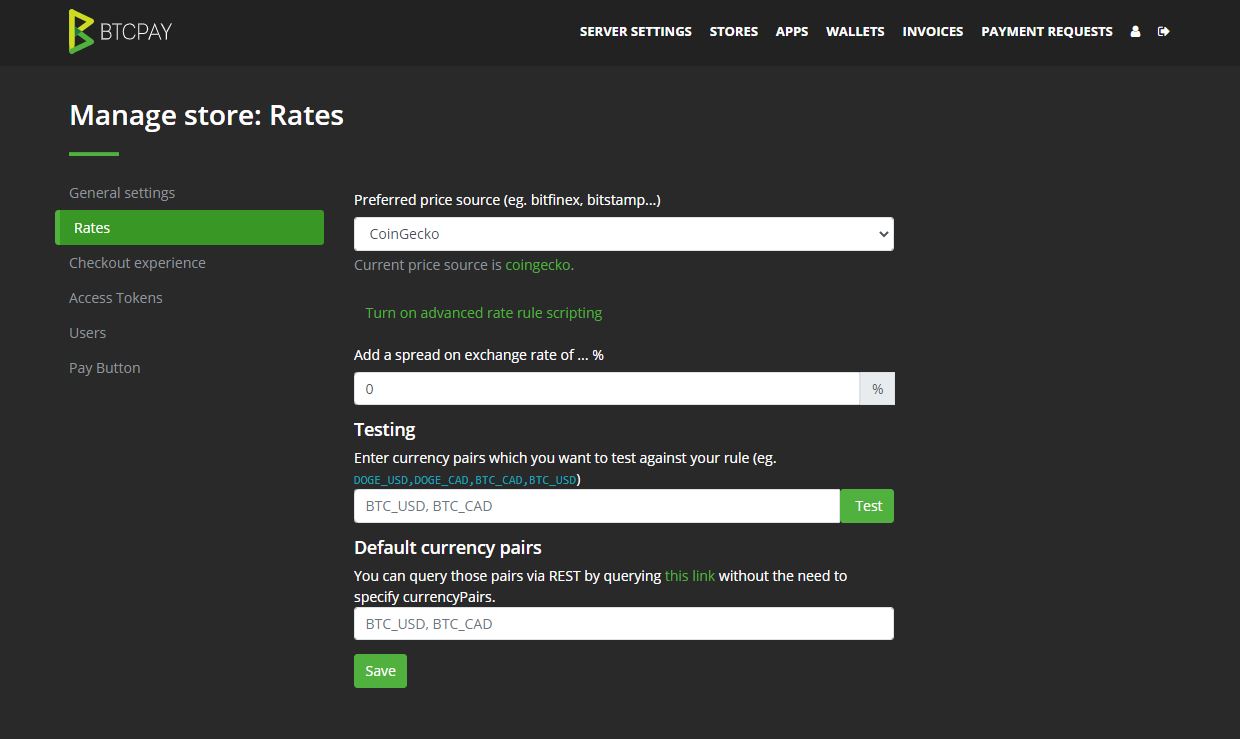This screenshot has width=1240, height=739.
Task: Navigate to Wallets
Action: point(855,32)
